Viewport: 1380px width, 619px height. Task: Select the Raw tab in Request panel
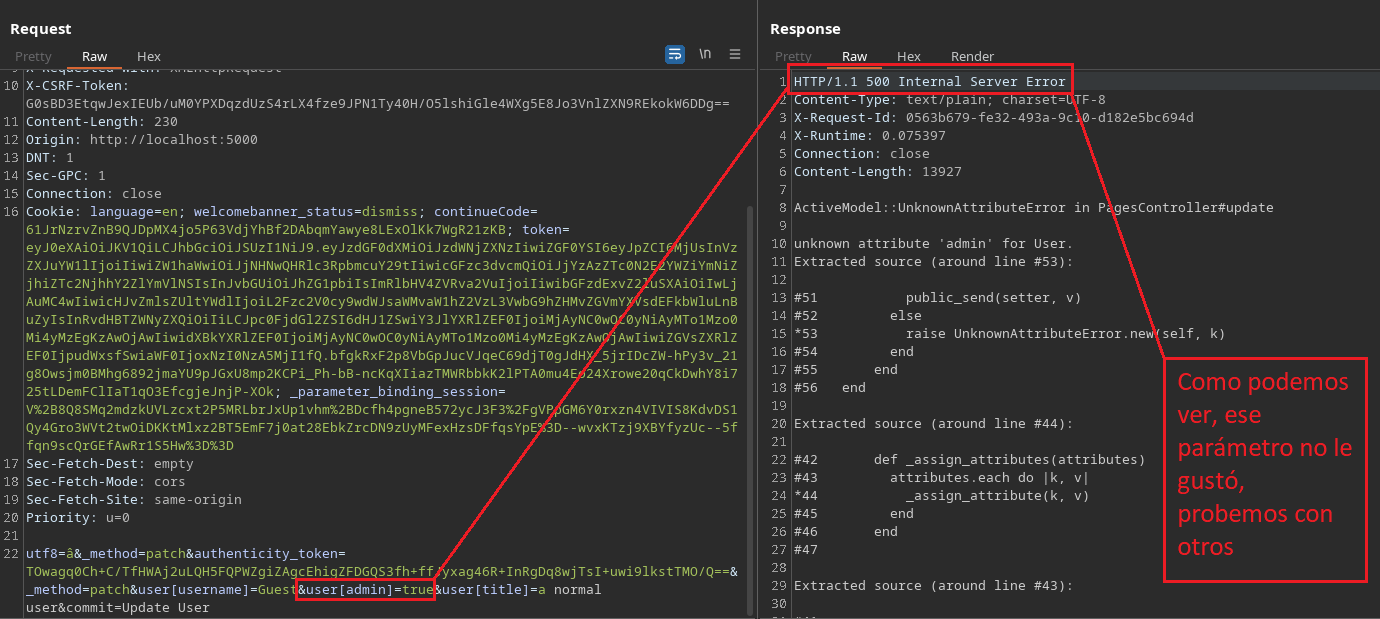point(95,57)
